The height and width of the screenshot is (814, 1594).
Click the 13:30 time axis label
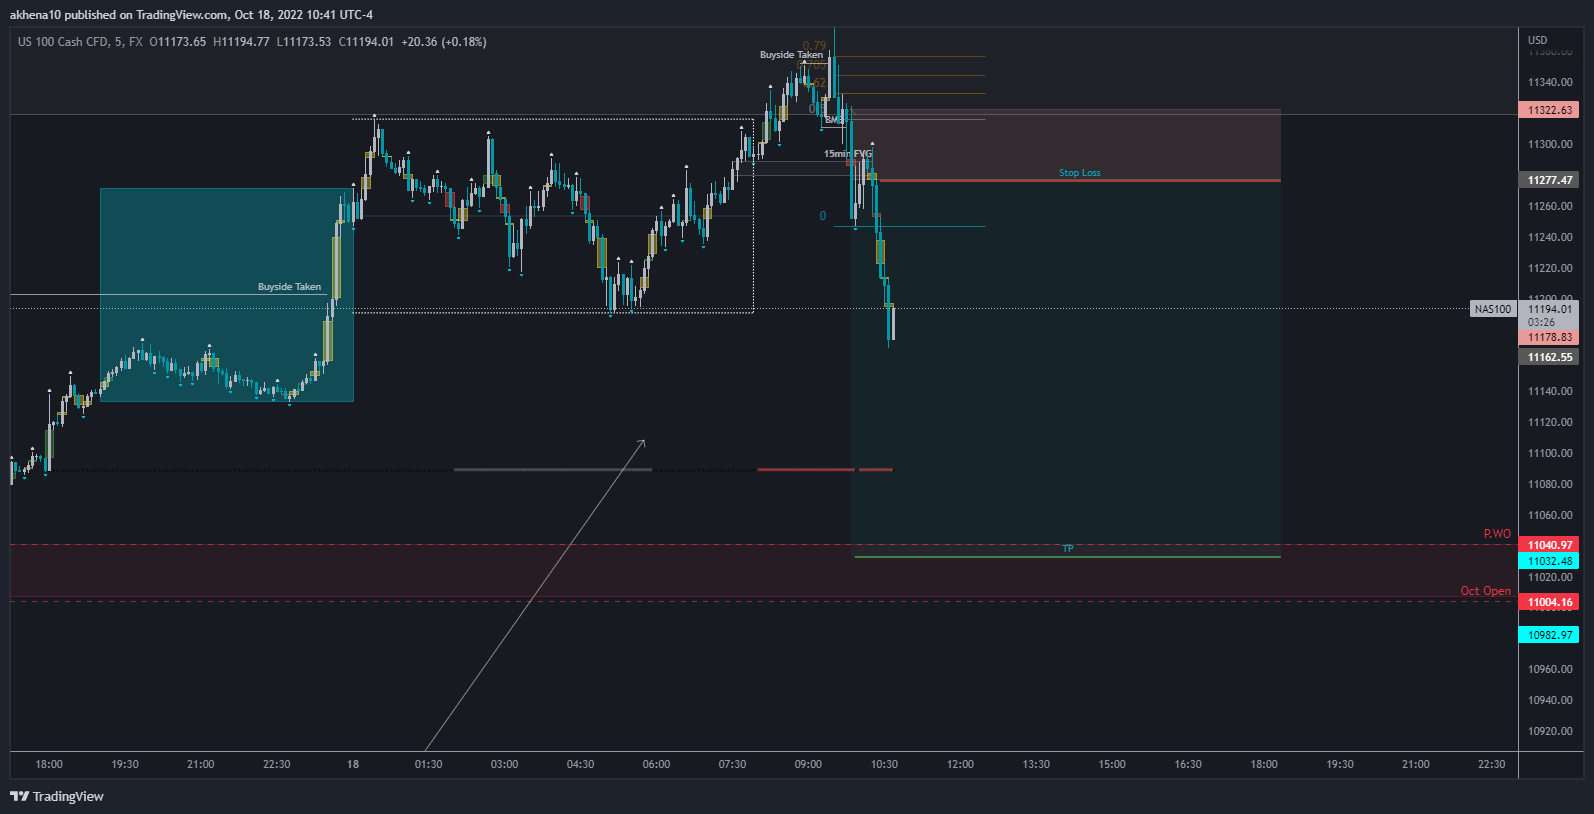pyautogui.click(x=1036, y=764)
